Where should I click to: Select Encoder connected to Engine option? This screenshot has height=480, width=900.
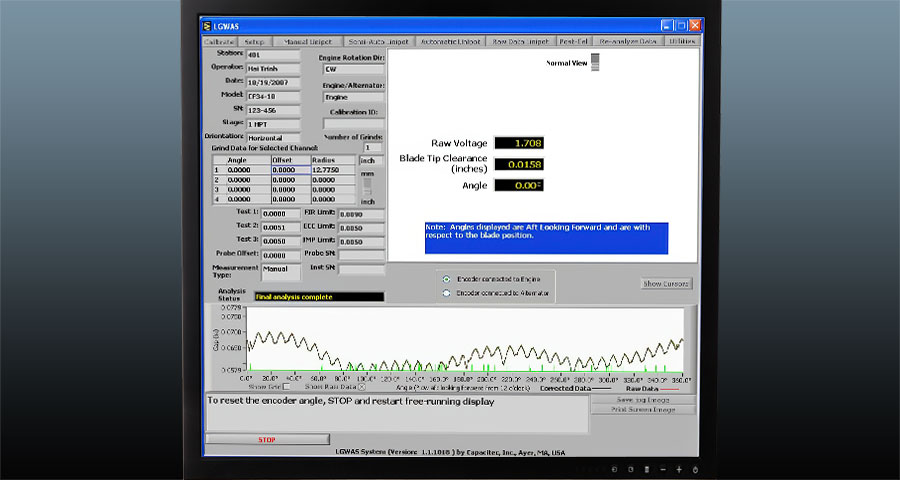tap(446, 278)
